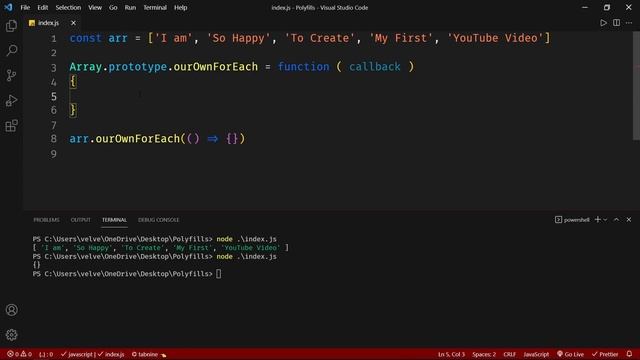
Task: Close the terminal panel
Action: [x=629, y=220]
